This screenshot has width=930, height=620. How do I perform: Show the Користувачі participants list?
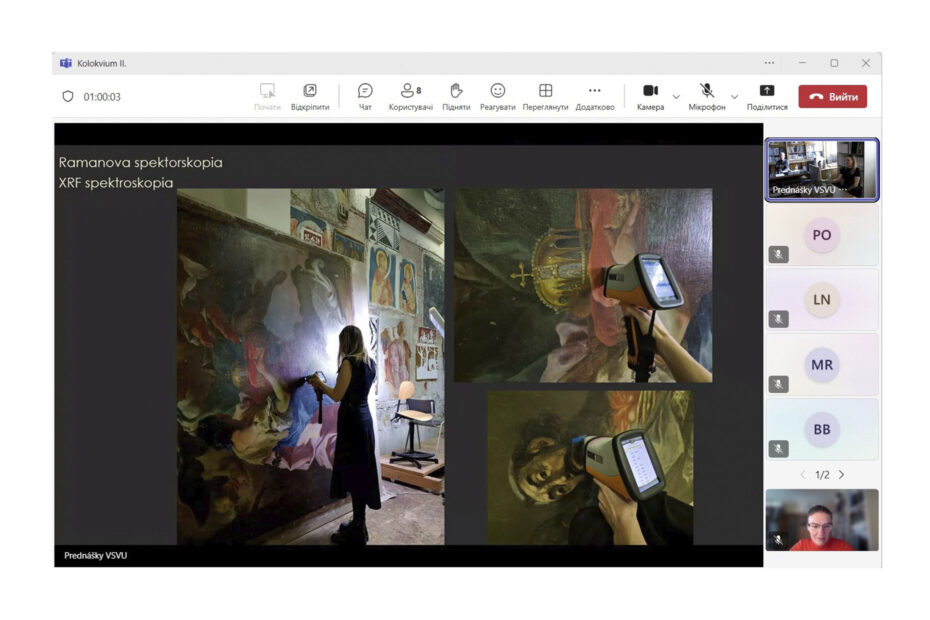tap(410, 97)
